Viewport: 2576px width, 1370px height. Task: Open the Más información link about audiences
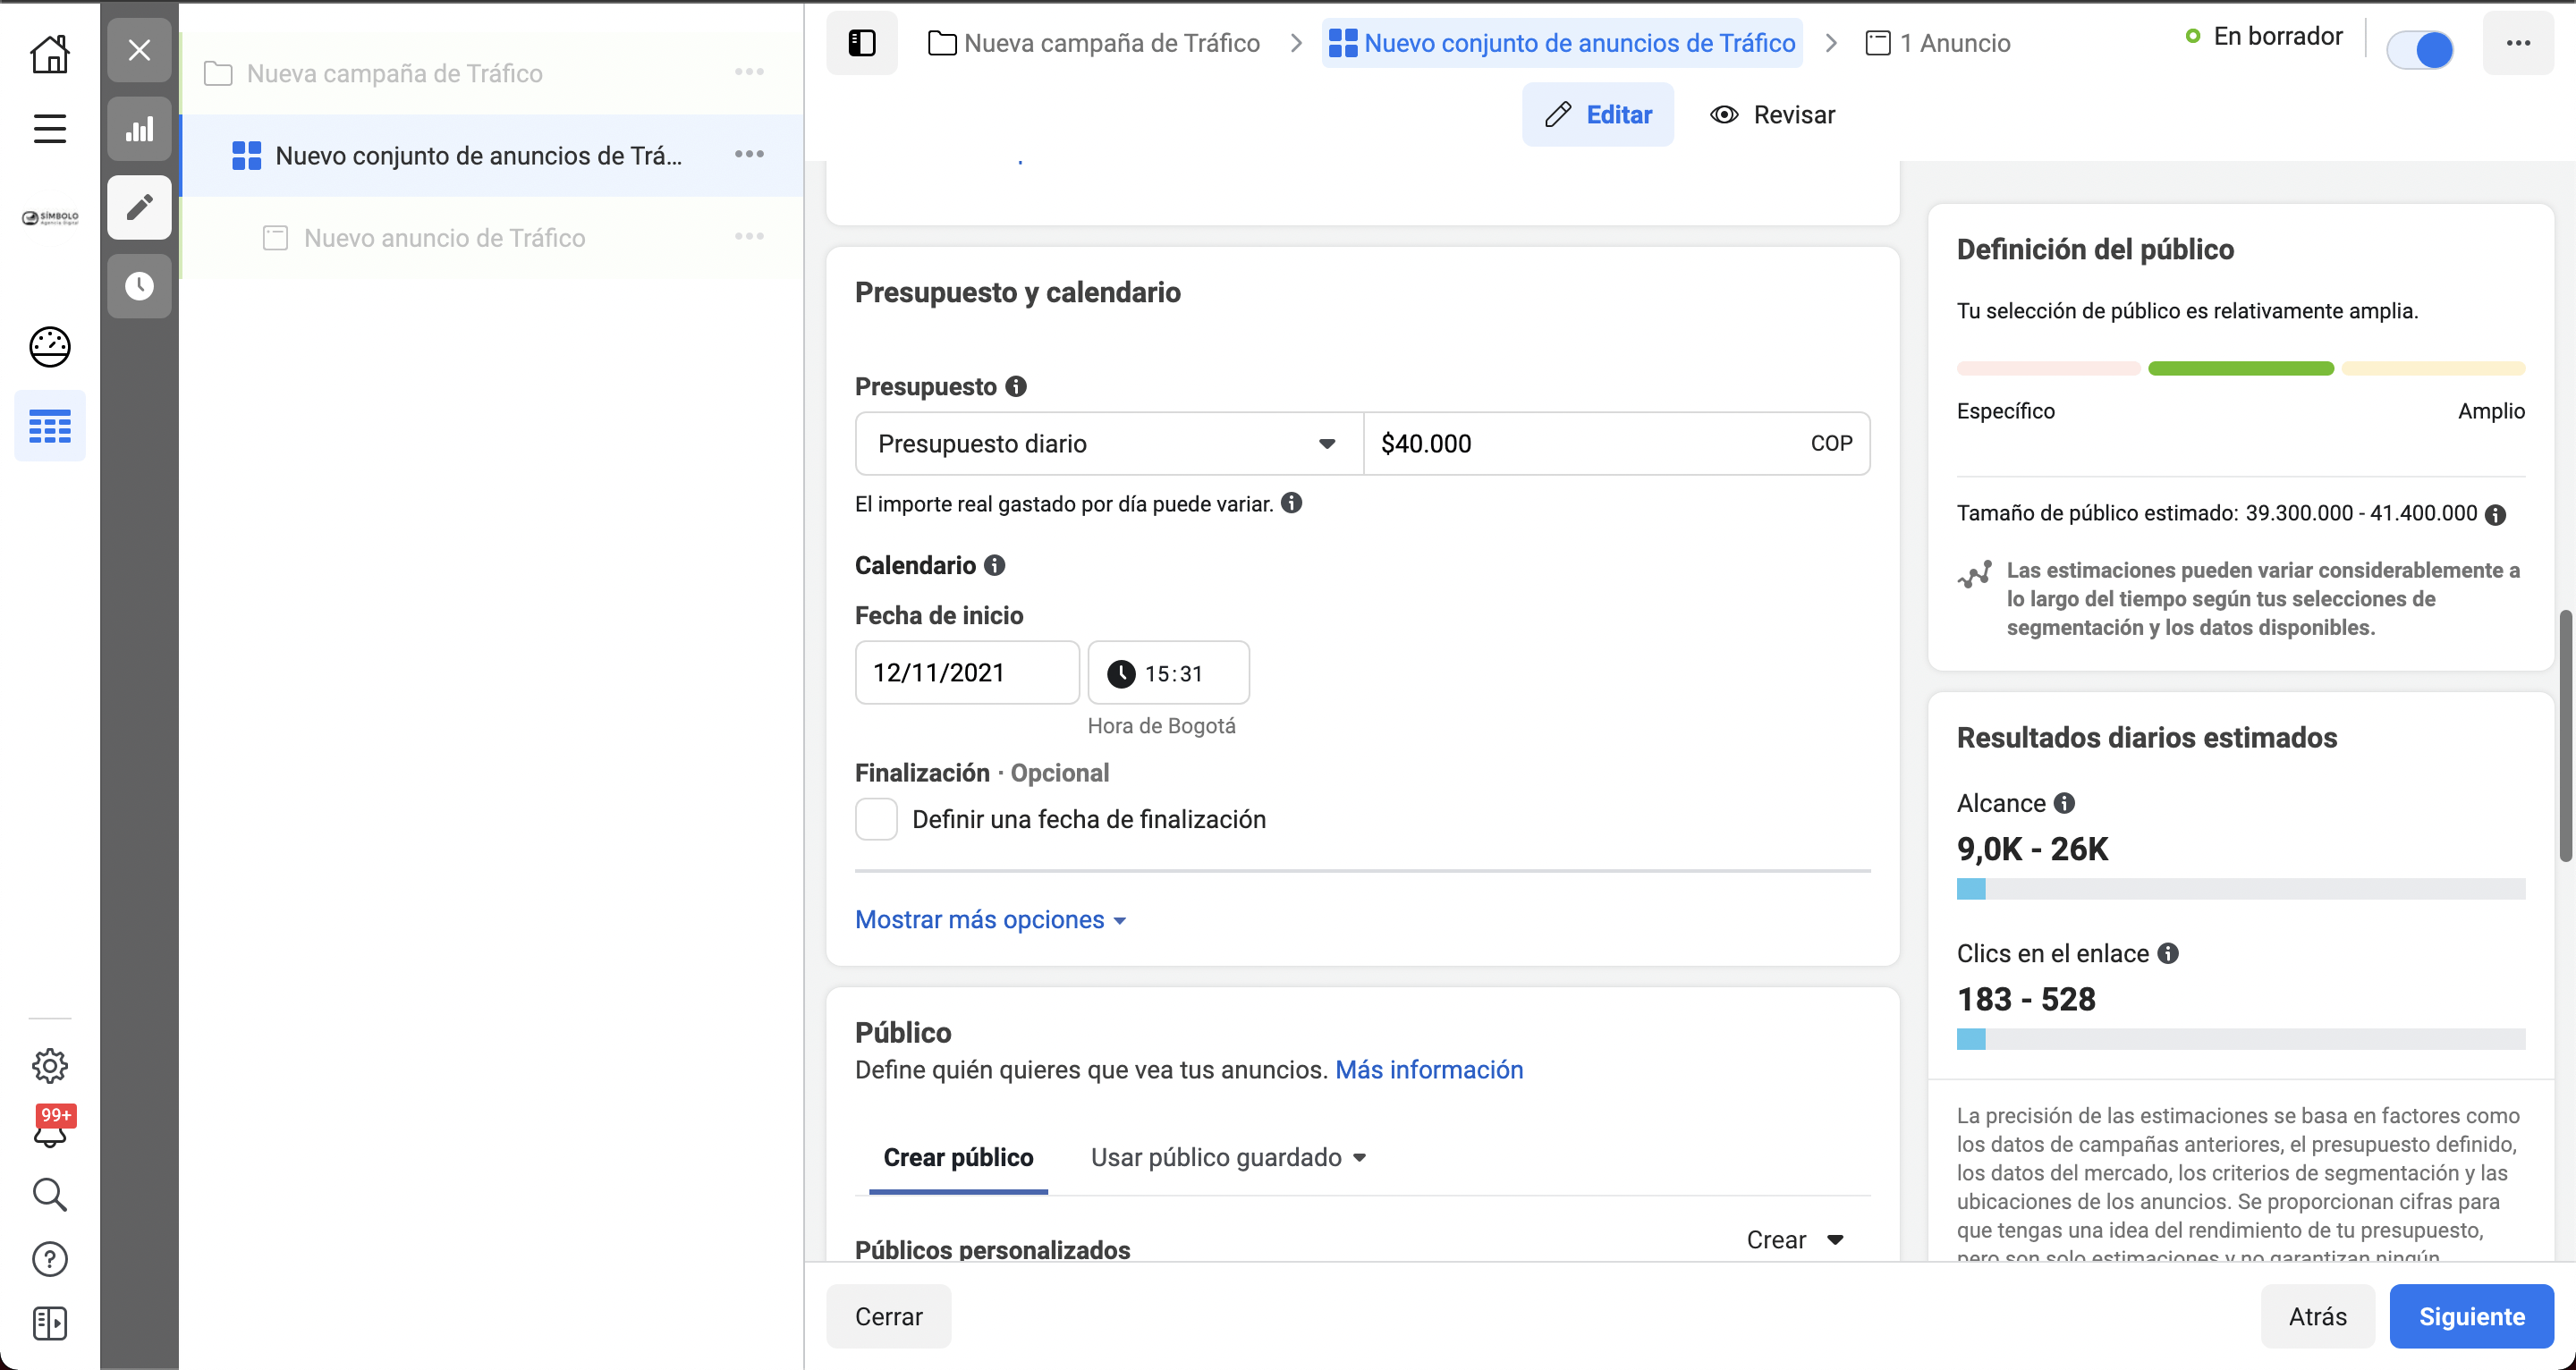(1429, 1069)
